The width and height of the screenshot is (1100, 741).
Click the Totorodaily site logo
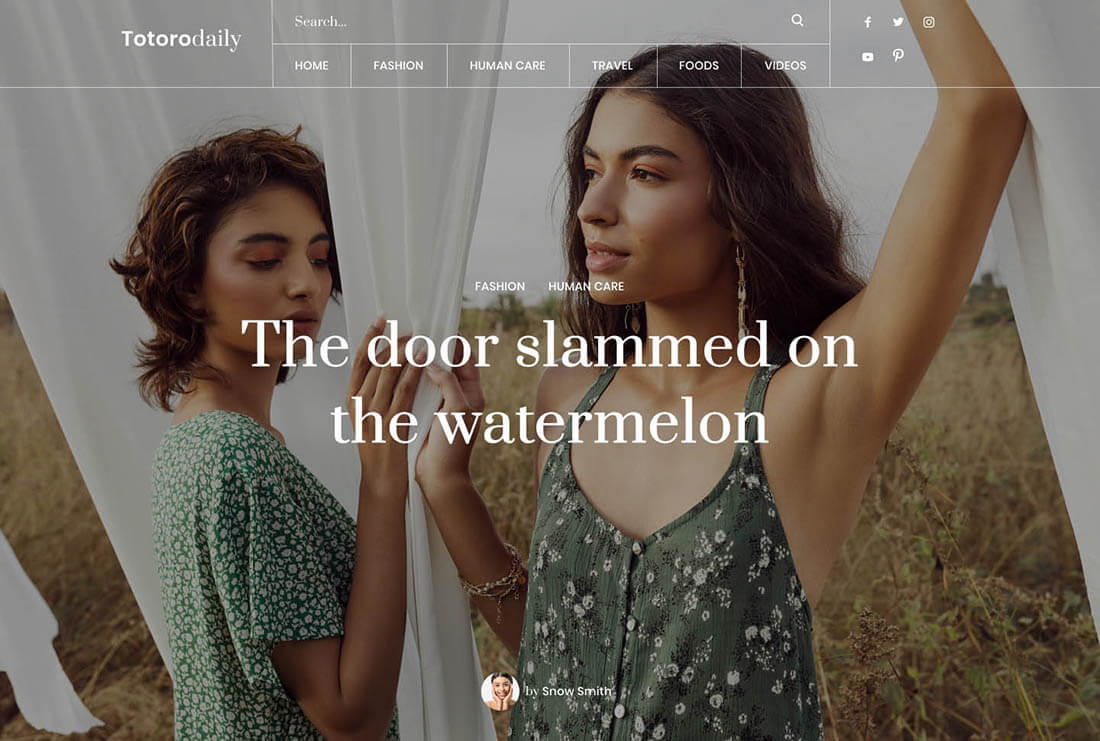[x=181, y=39]
